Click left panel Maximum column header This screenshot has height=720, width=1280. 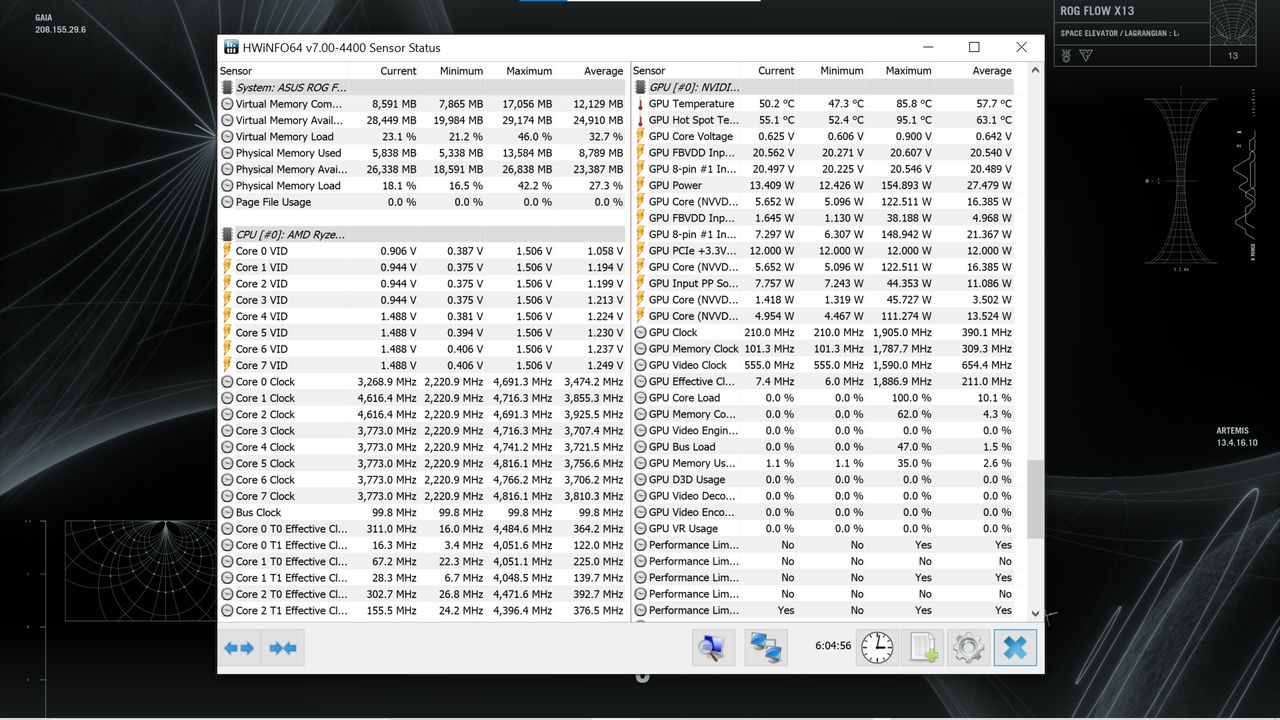pyautogui.click(x=529, y=71)
